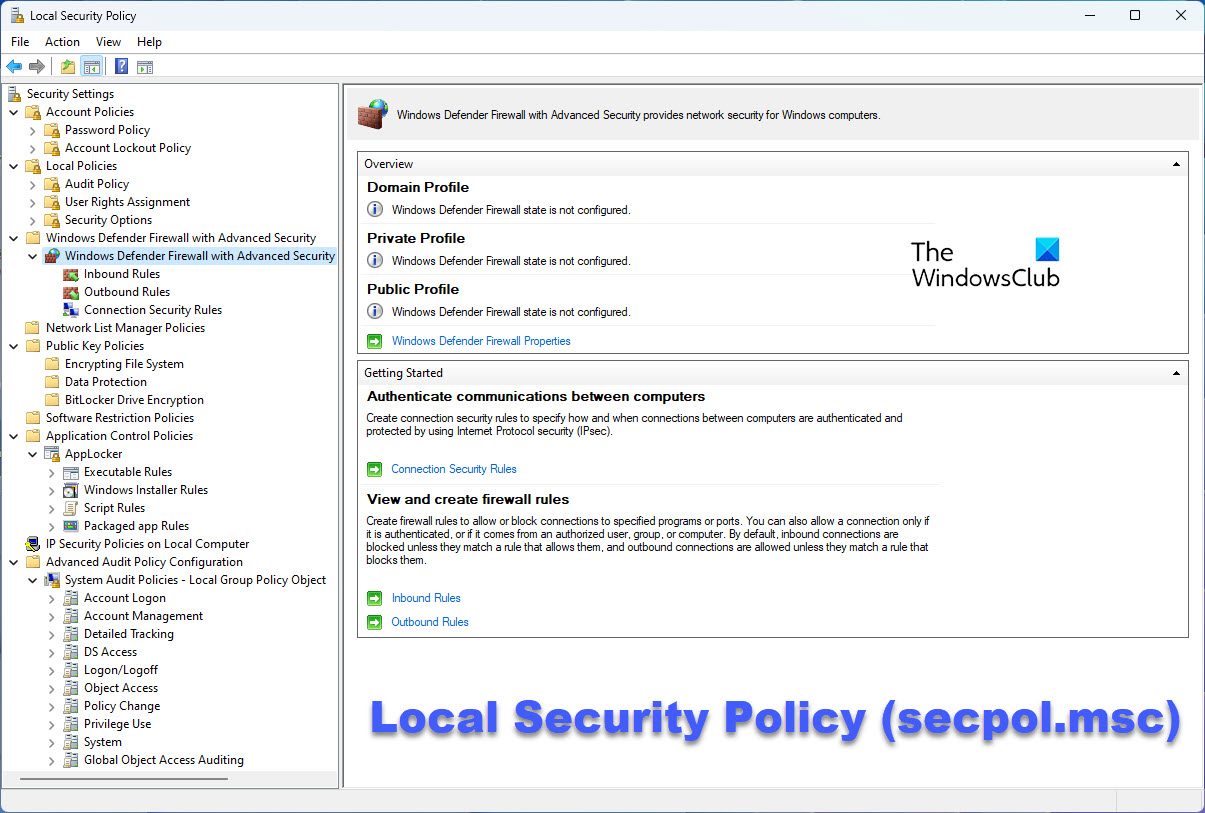The height and width of the screenshot is (813, 1205).
Task: Collapse the Overview section panel
Action: (1176, 163)
